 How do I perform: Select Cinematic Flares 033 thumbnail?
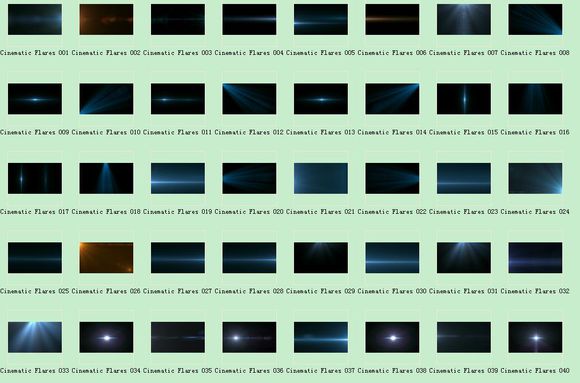pyautogui.click(x=35, y=337)
